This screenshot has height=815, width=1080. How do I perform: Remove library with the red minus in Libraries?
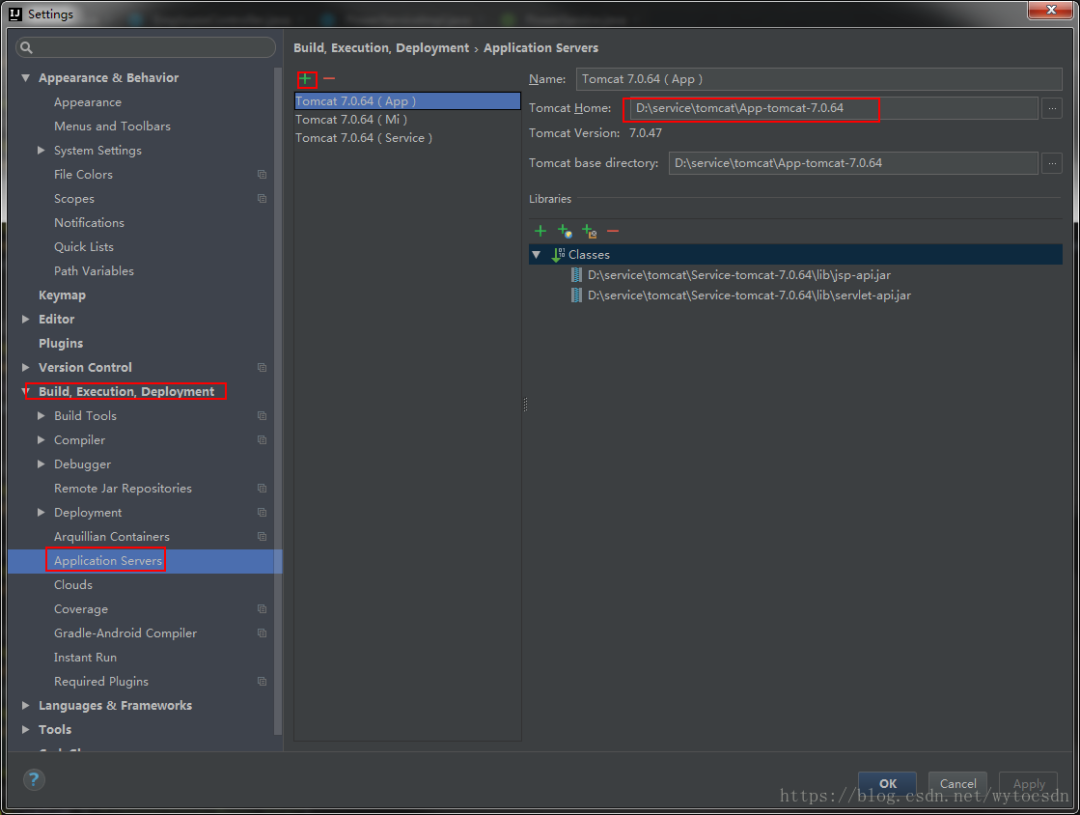[613, 231]
